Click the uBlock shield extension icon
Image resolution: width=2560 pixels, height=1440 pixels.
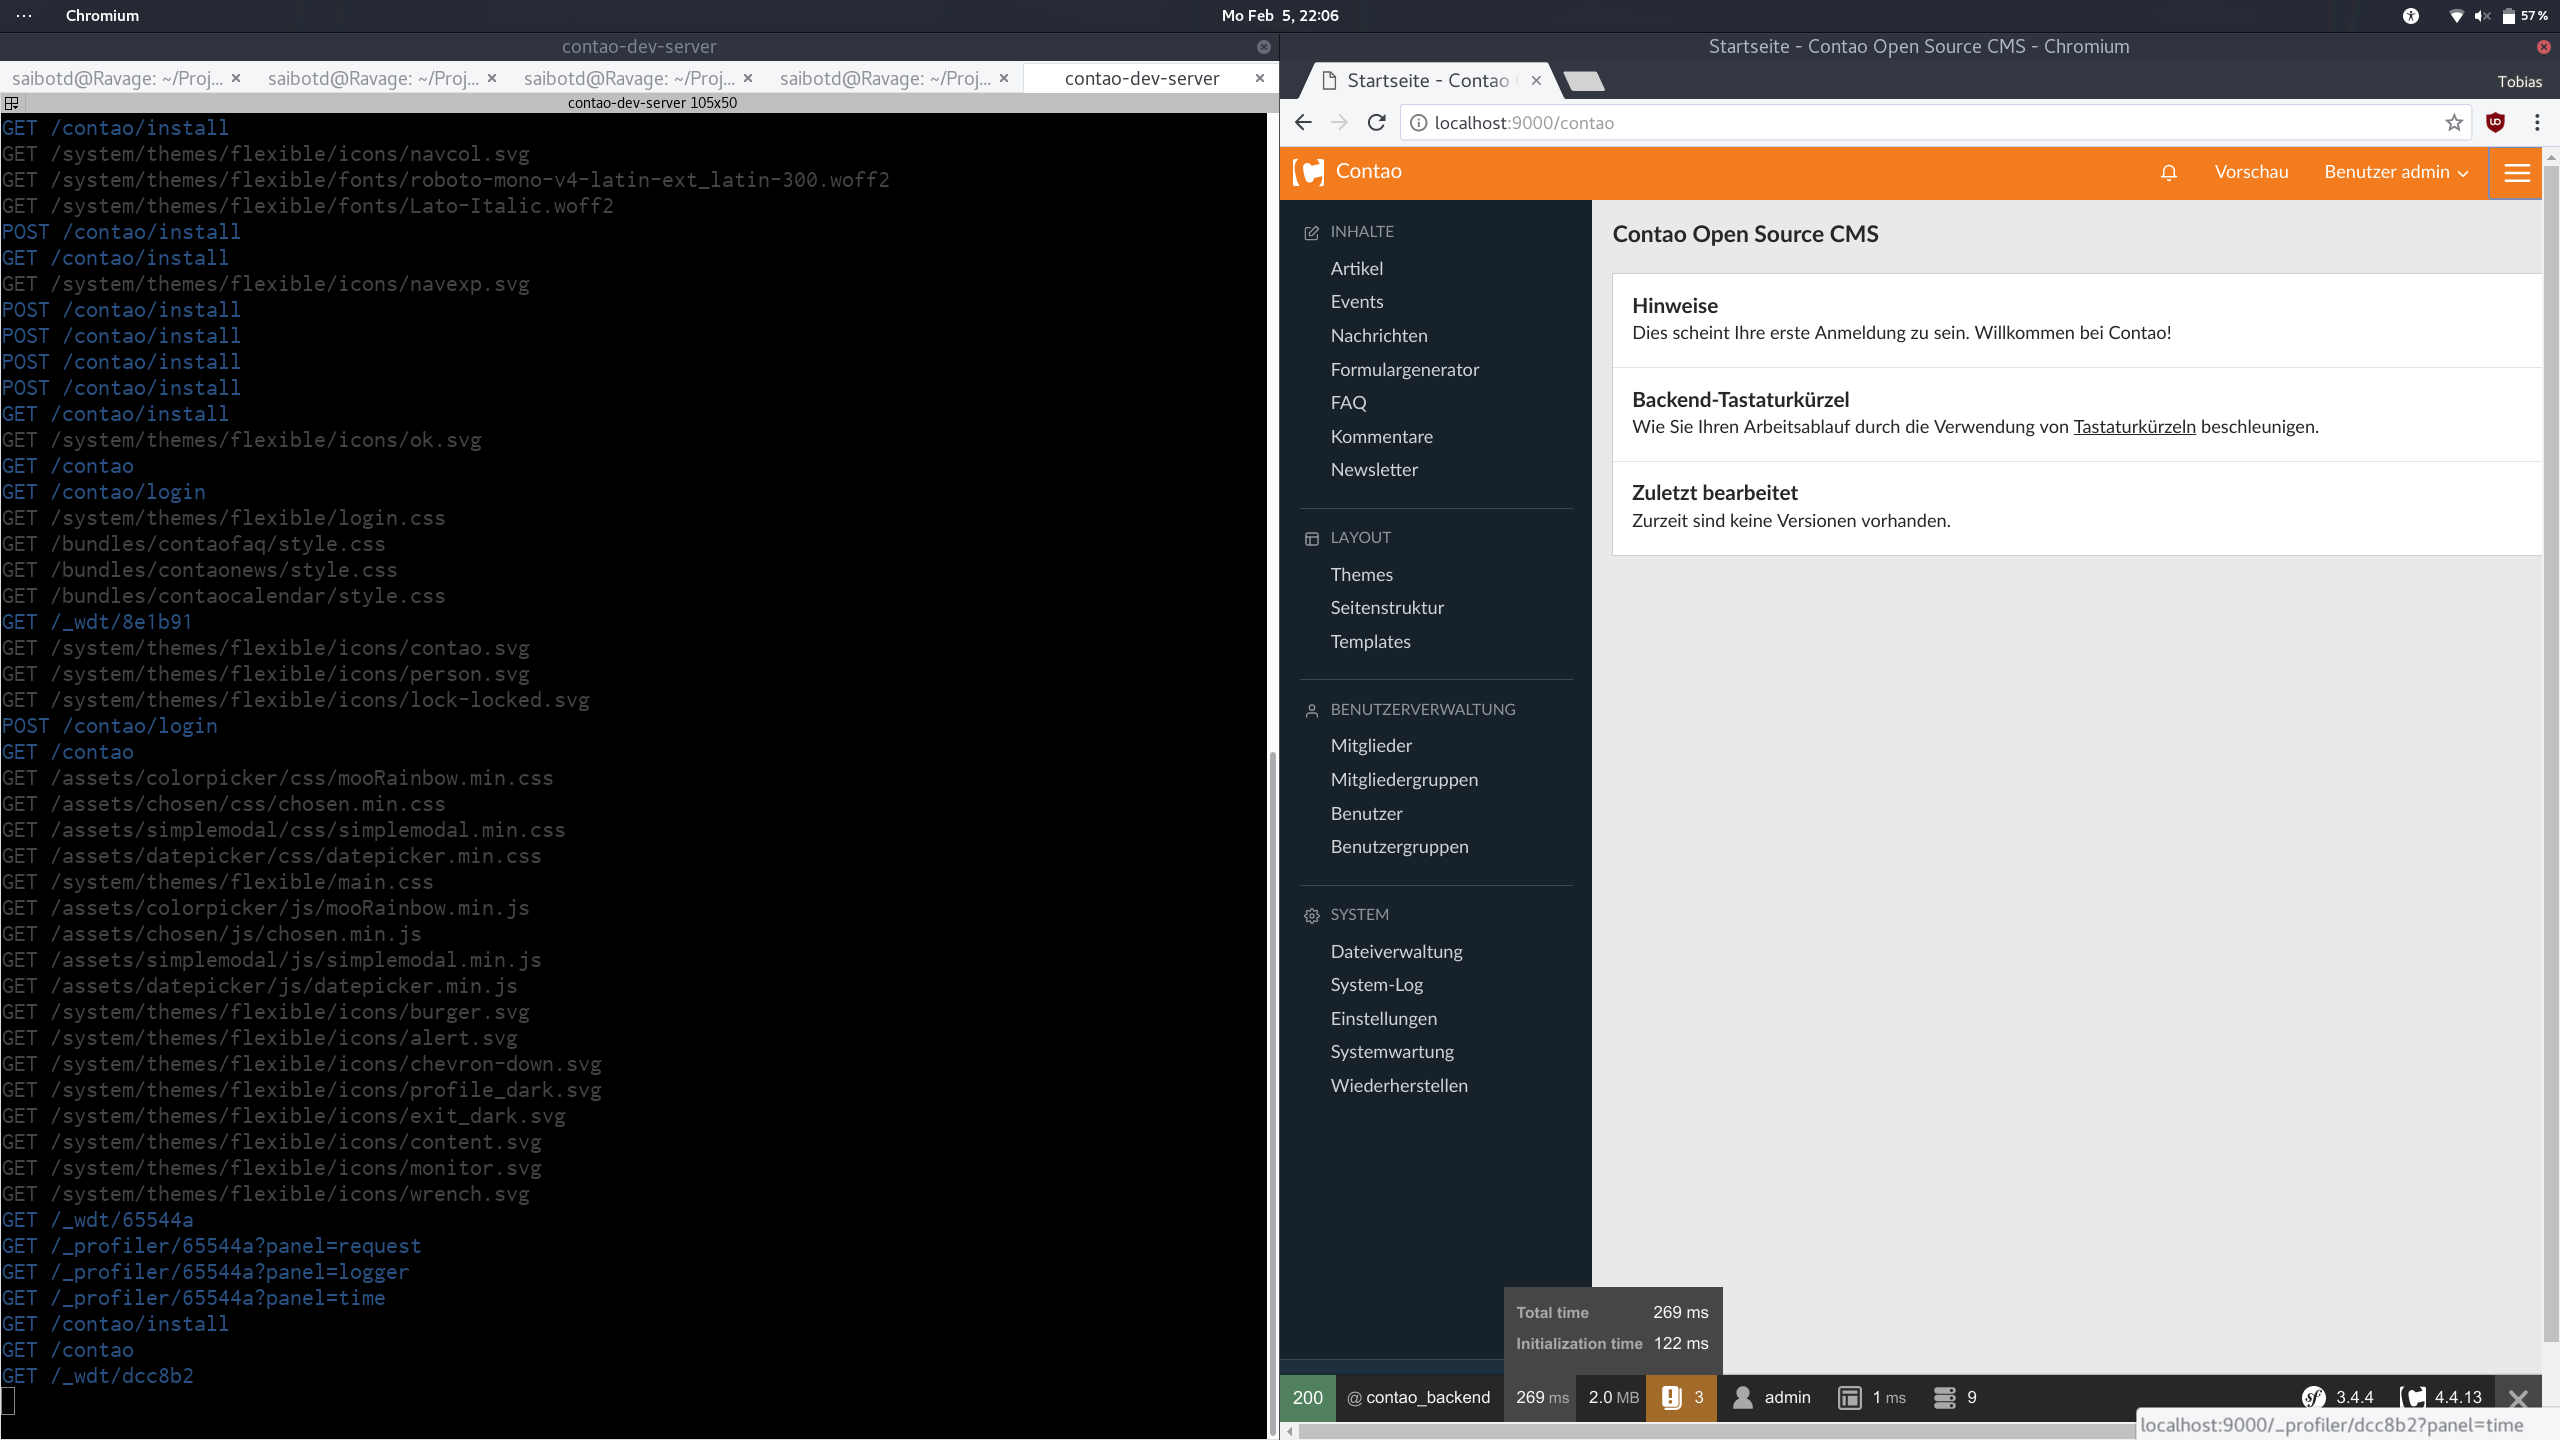pyautogui.click(x=2495, y=122)
